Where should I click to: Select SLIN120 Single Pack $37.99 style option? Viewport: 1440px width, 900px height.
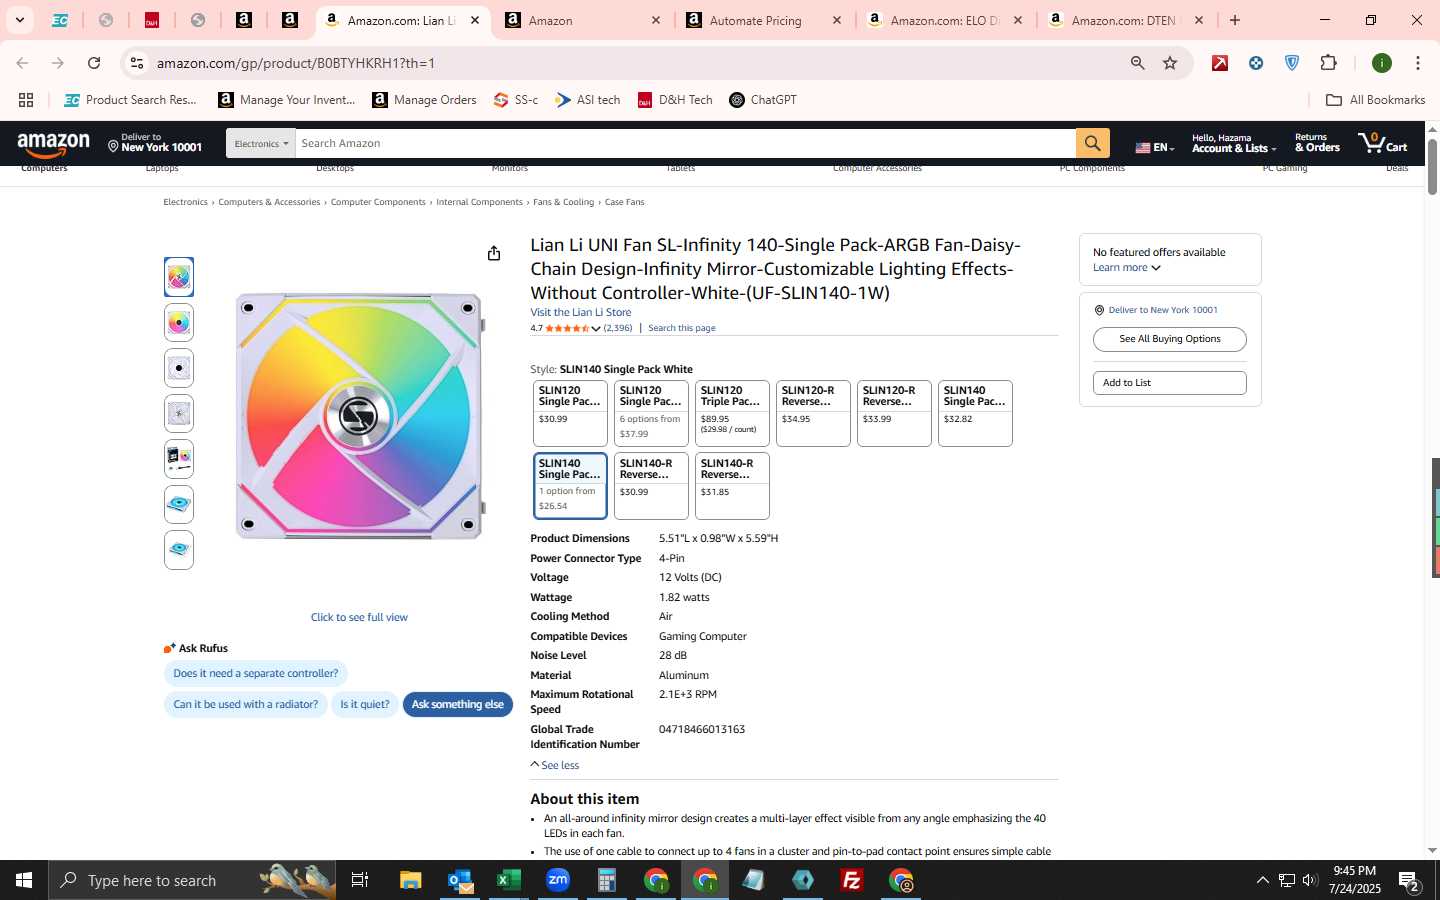651,413
